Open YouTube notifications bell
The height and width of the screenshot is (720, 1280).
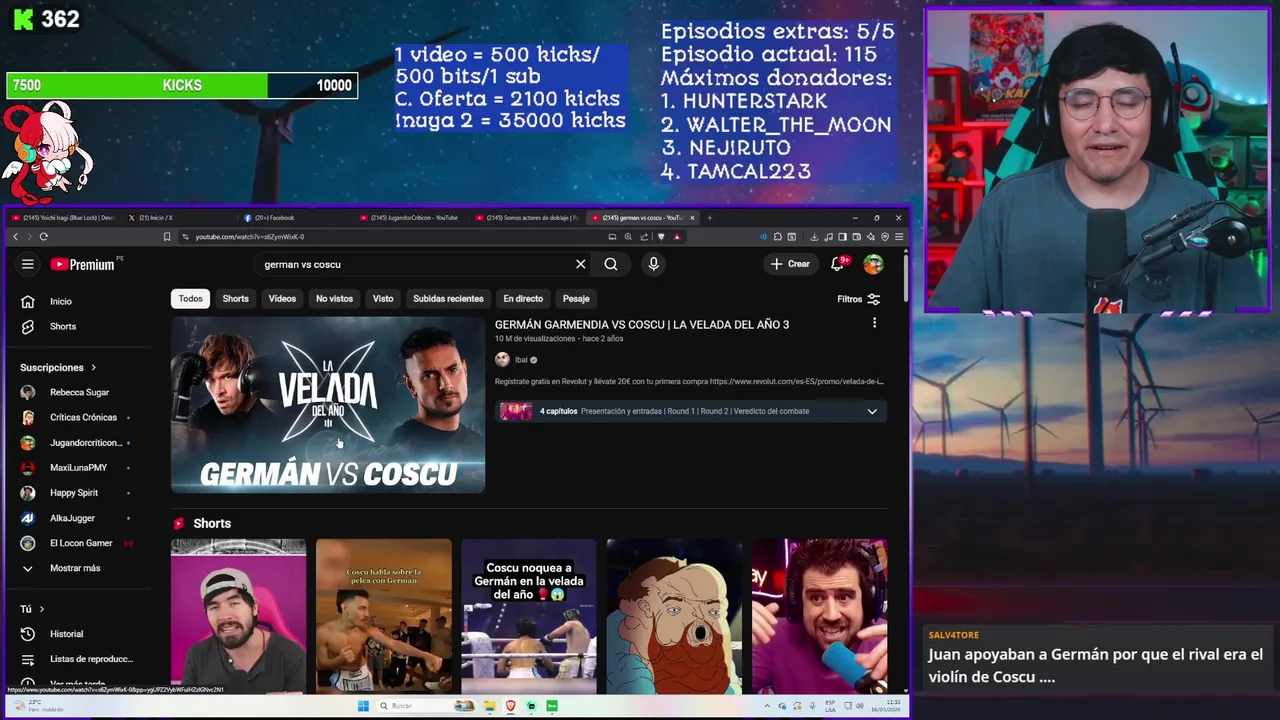(x=838, y=264)
